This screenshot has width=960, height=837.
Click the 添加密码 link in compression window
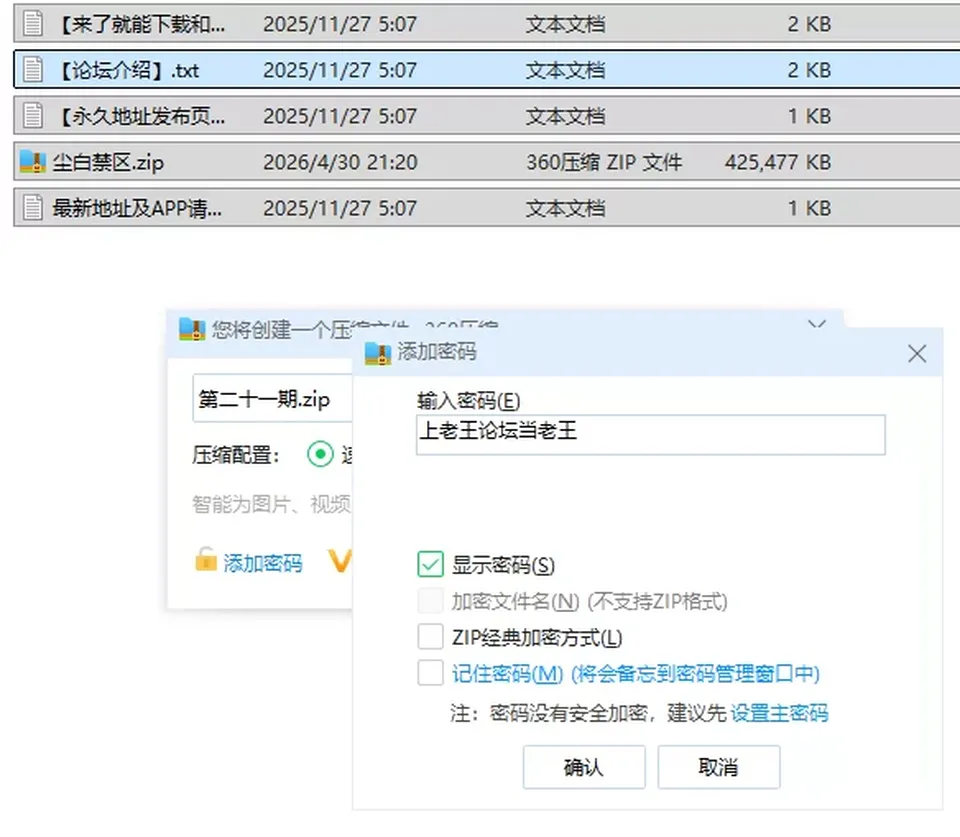(x=263, y=563)
